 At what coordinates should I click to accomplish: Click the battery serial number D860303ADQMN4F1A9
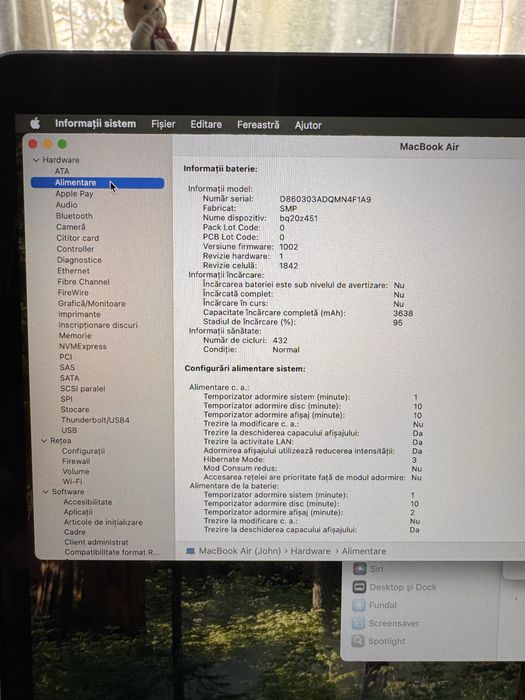(x=325, y=199)
